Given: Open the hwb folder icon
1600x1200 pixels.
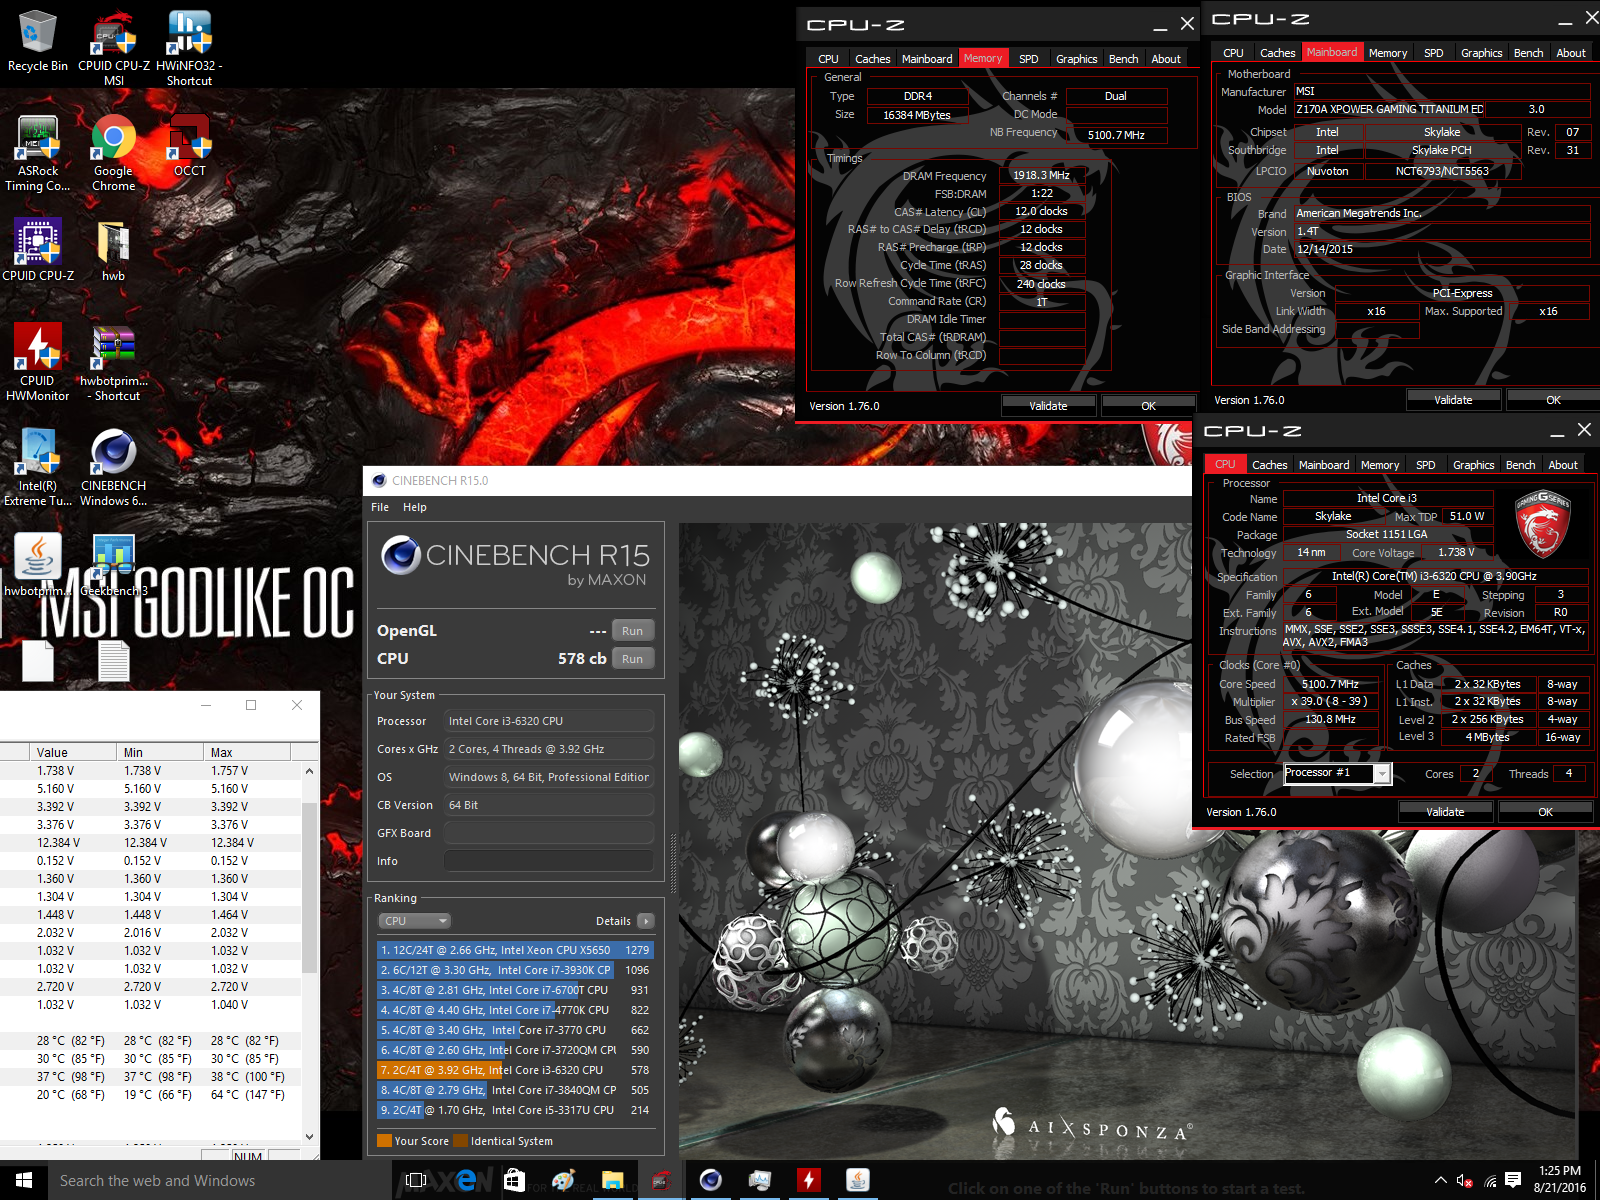Looking at the screenshot, I should pyautogui.click(x=114, y=250).
